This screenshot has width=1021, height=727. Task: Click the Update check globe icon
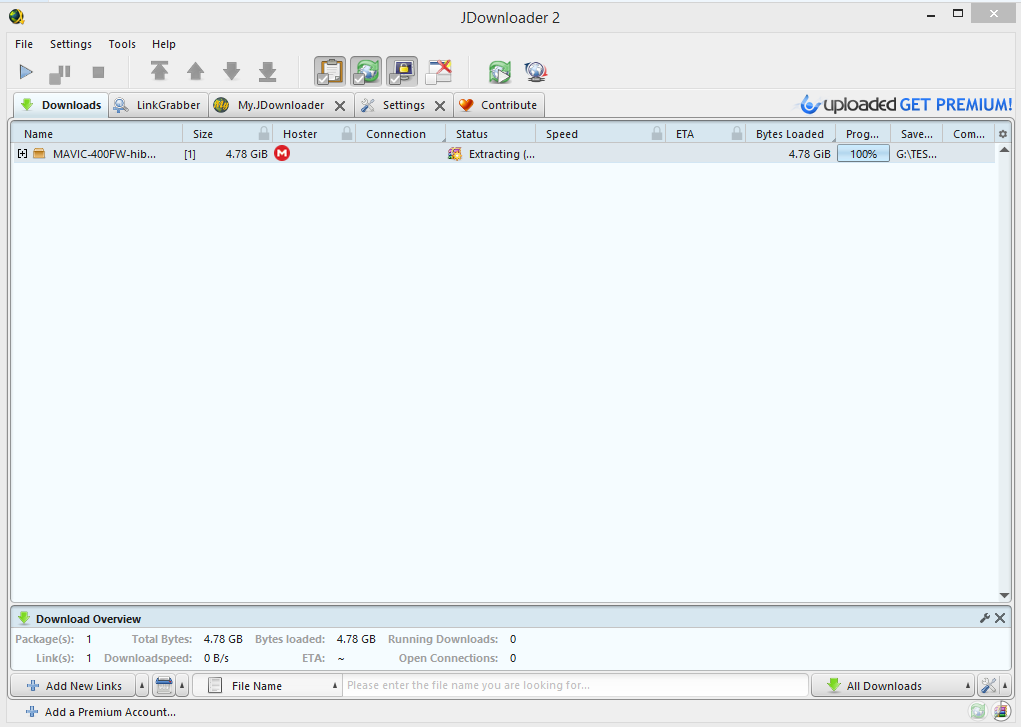tap(536, 72)
